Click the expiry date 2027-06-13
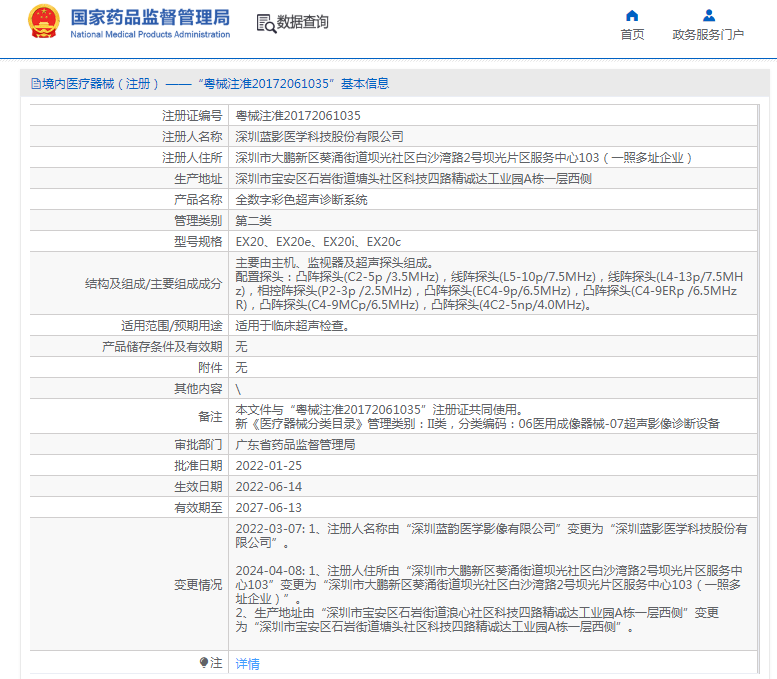Viewport: 777px width, 679px height. tap(268, 508)
